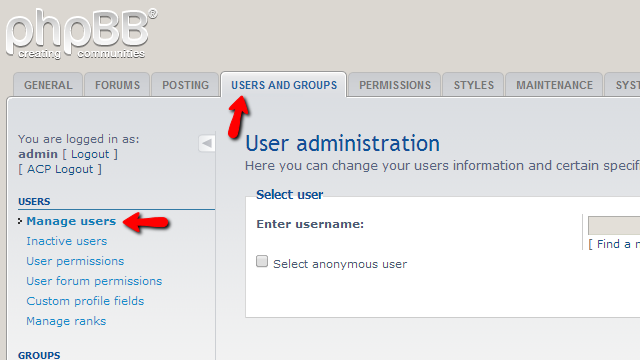Click the Logout link
This screenshot has width=640, height=360.
[x=90, y=154]
